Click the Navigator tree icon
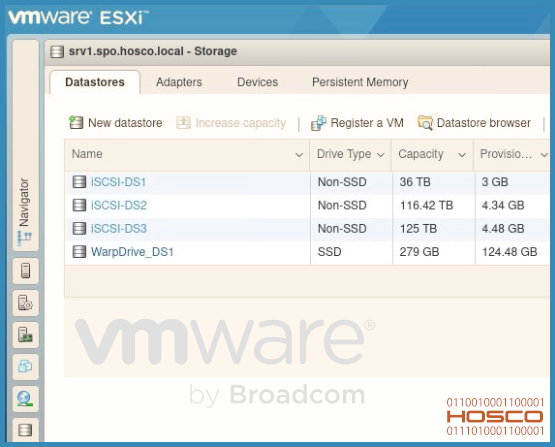Image resolution: width=555 pixels, height=447 pixels. coord(24,238)
